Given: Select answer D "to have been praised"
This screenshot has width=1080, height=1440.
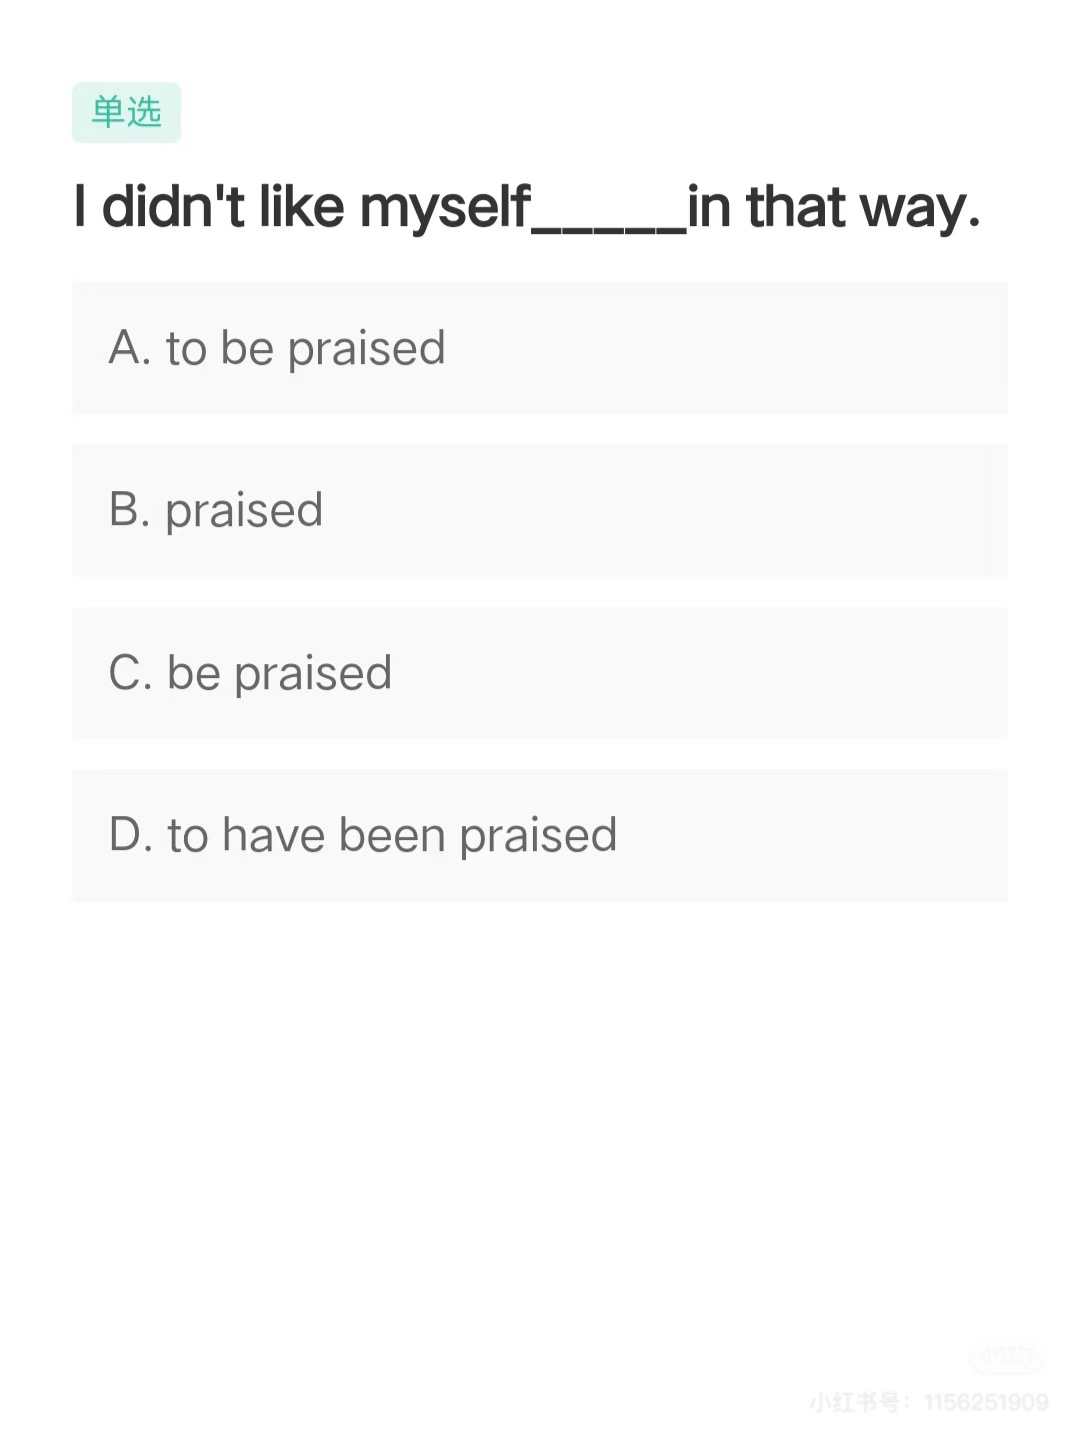Looking at the screenshot, I should [x=540, y=835].
